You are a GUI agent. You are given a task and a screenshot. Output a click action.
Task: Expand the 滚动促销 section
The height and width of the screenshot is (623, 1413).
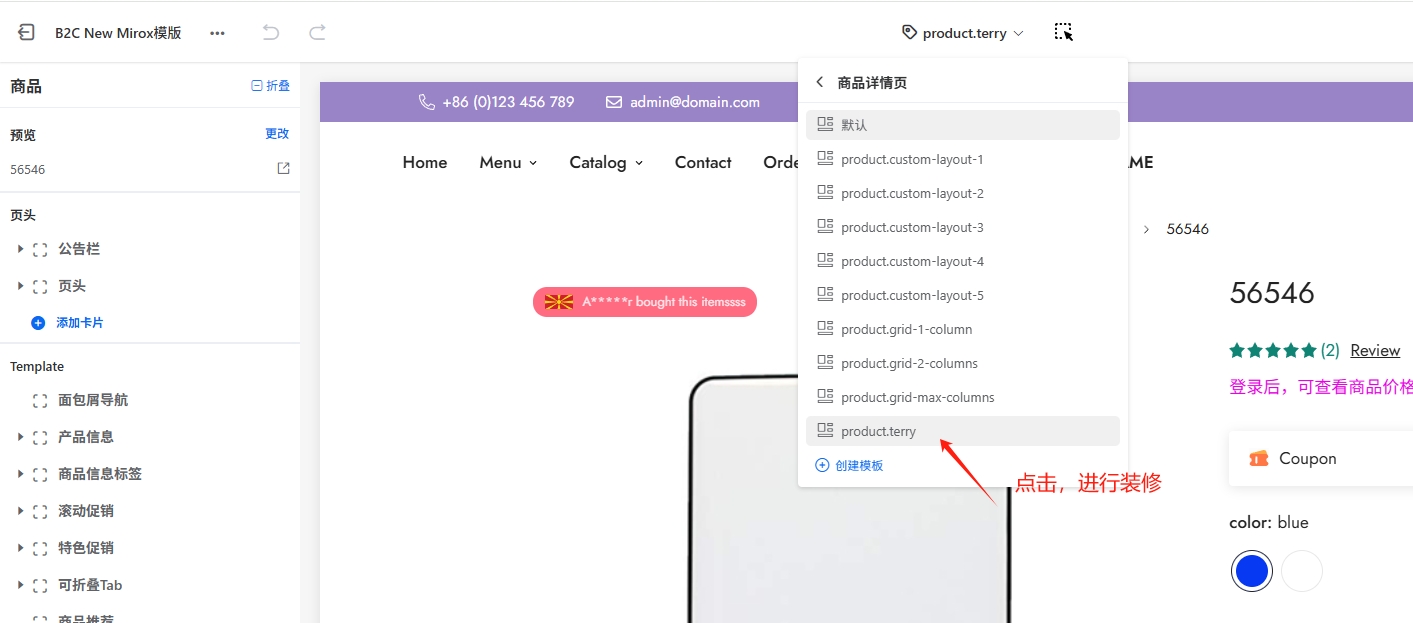[20, 511]
